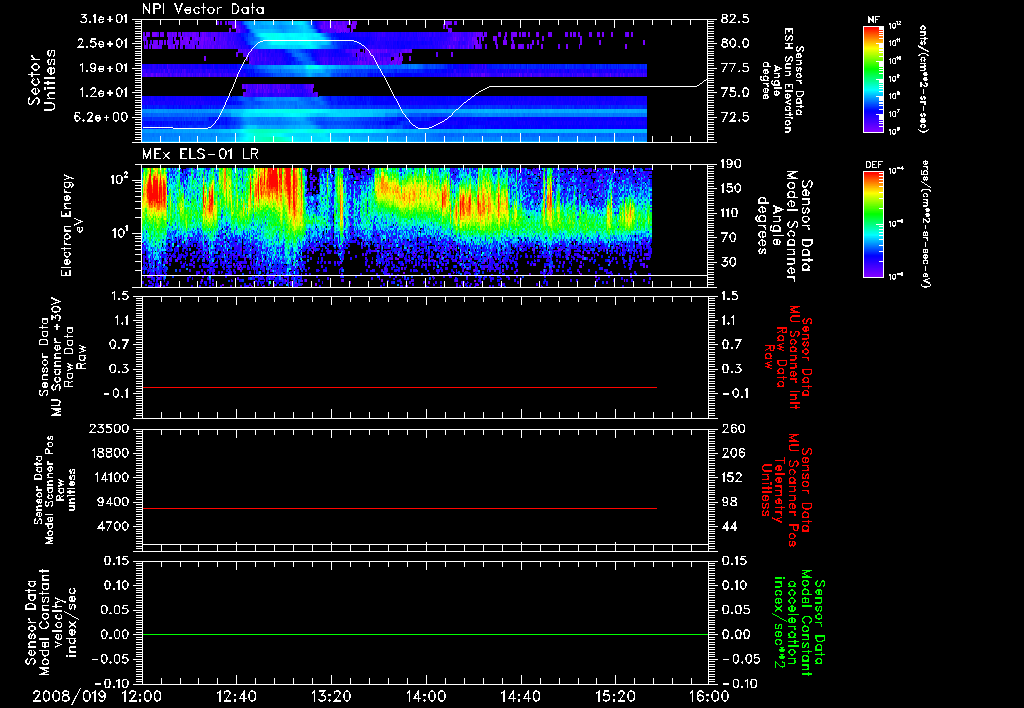Click the MEx ELS-01 LR panel title
This screenshot has width=1024, height=708.
pyautogui.click(x=200, y=154)
